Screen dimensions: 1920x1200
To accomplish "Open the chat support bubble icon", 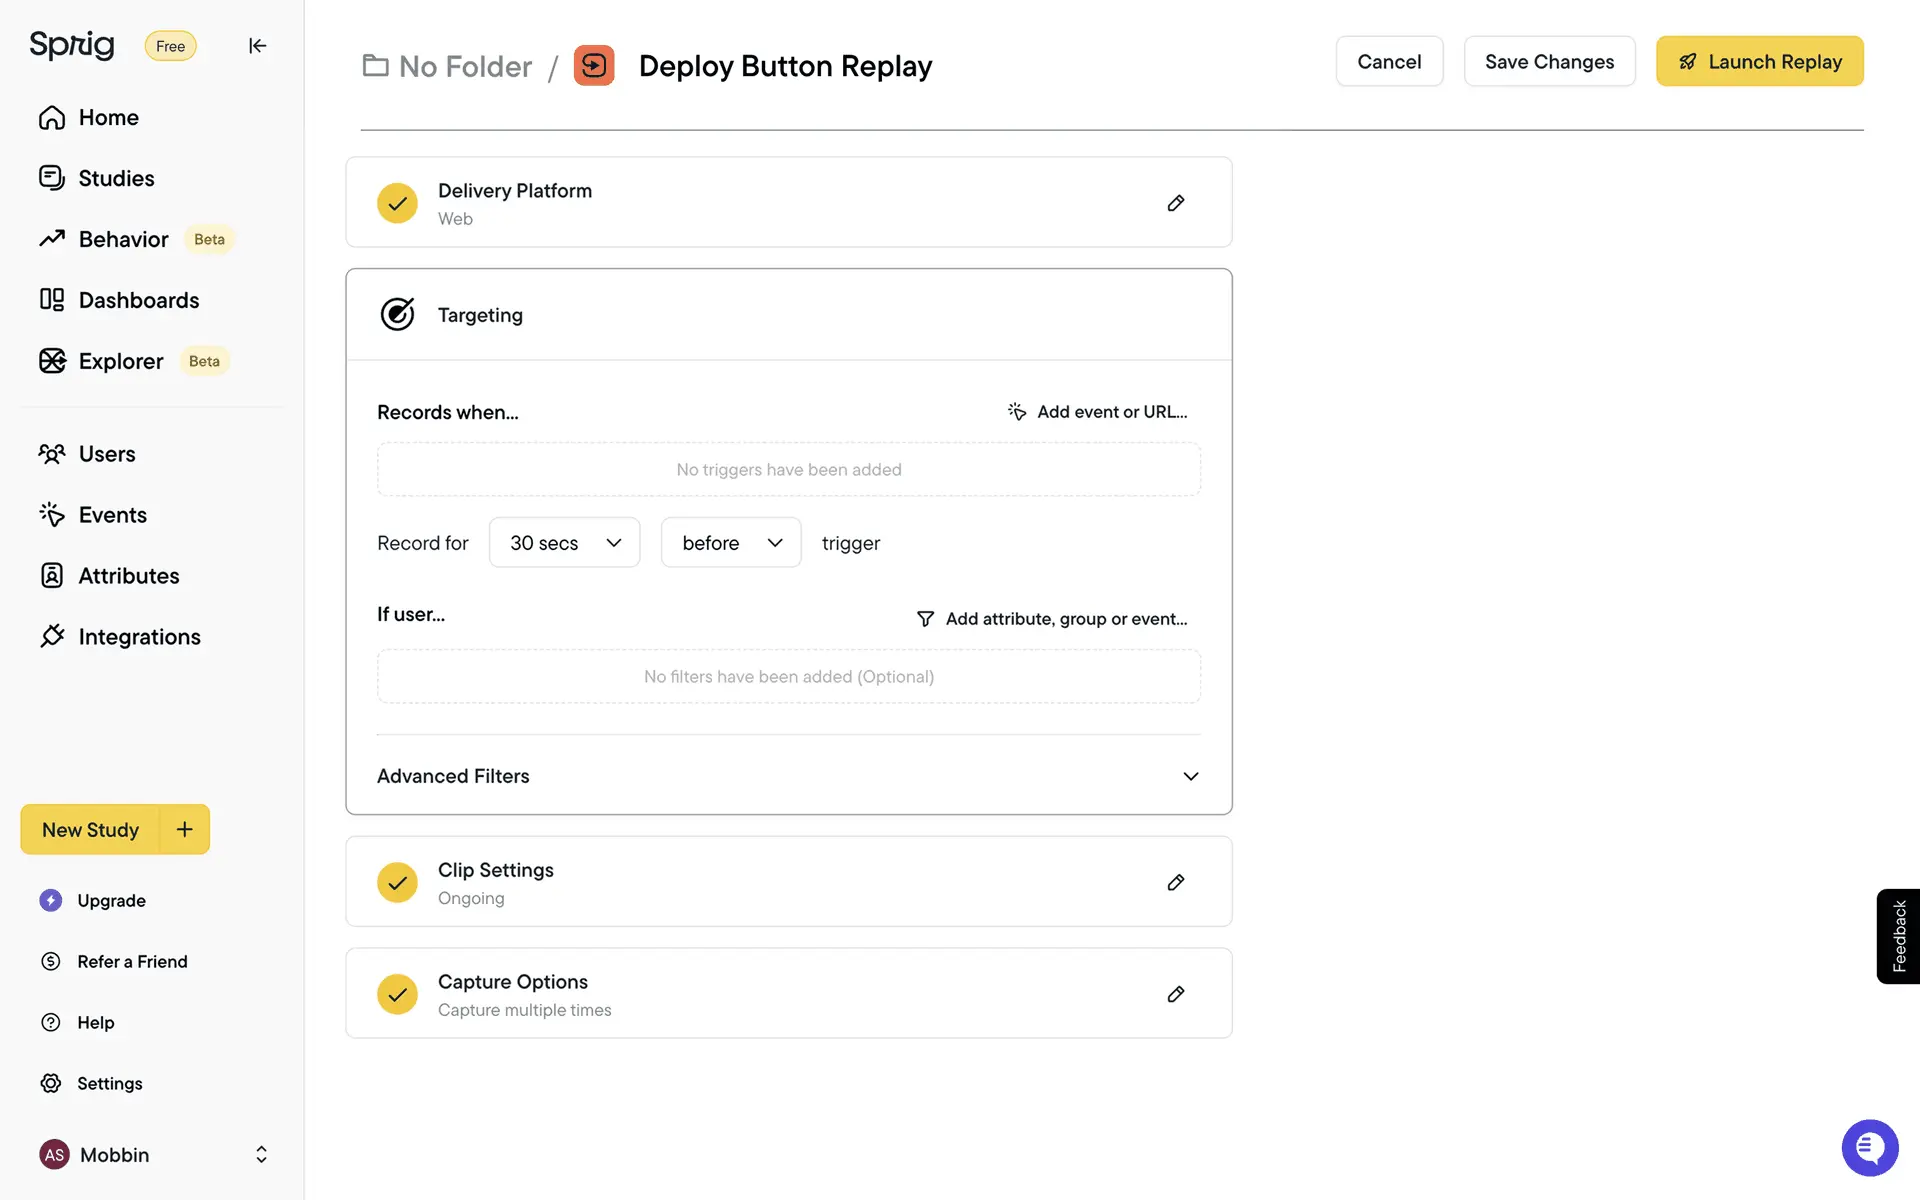I will point(1869,1147).
